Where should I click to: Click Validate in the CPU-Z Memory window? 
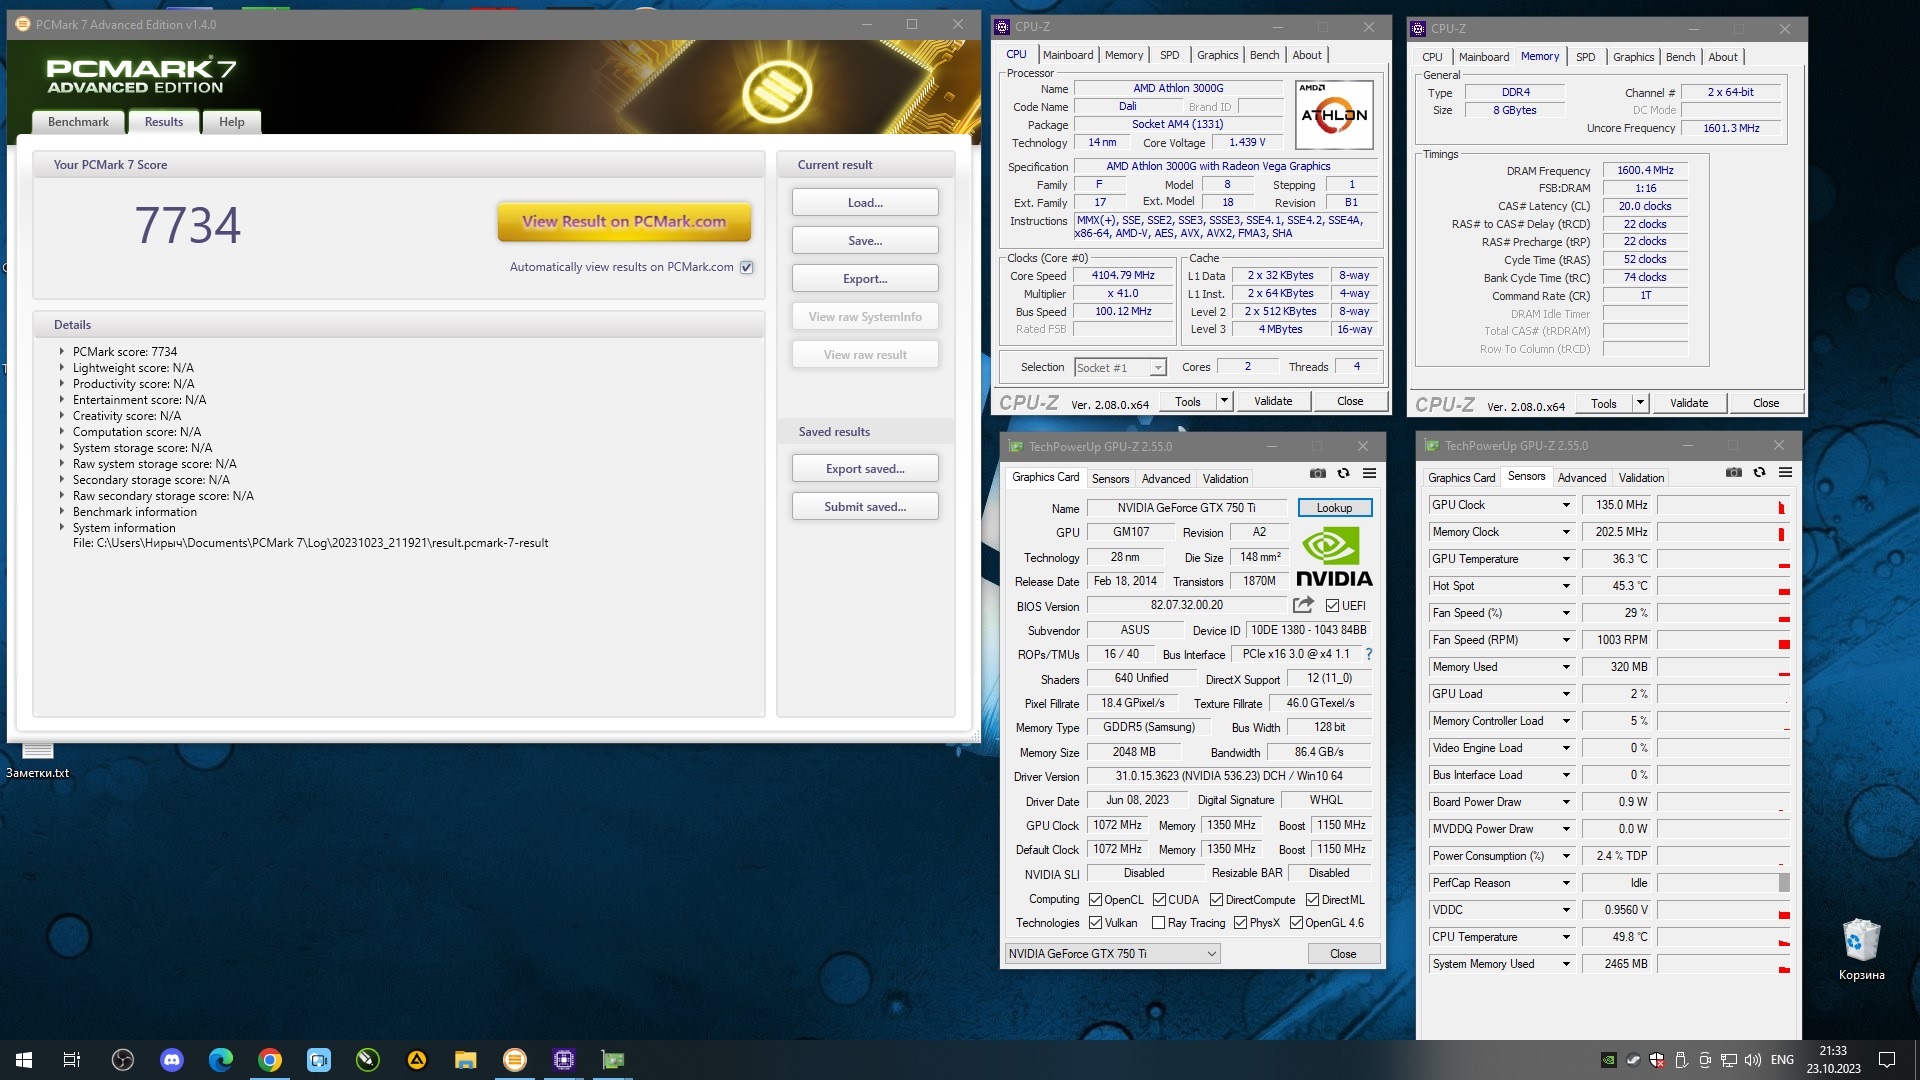(1689, 403)
